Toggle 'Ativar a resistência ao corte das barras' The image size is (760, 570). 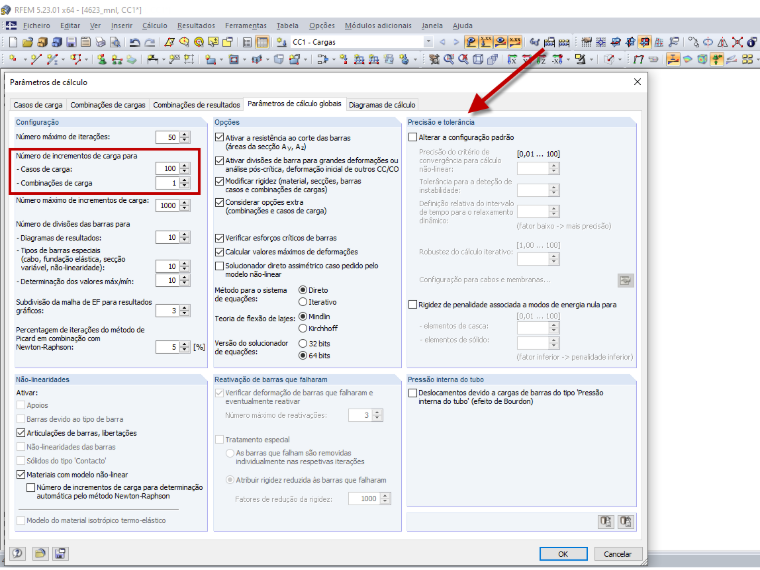click(219, 138)
